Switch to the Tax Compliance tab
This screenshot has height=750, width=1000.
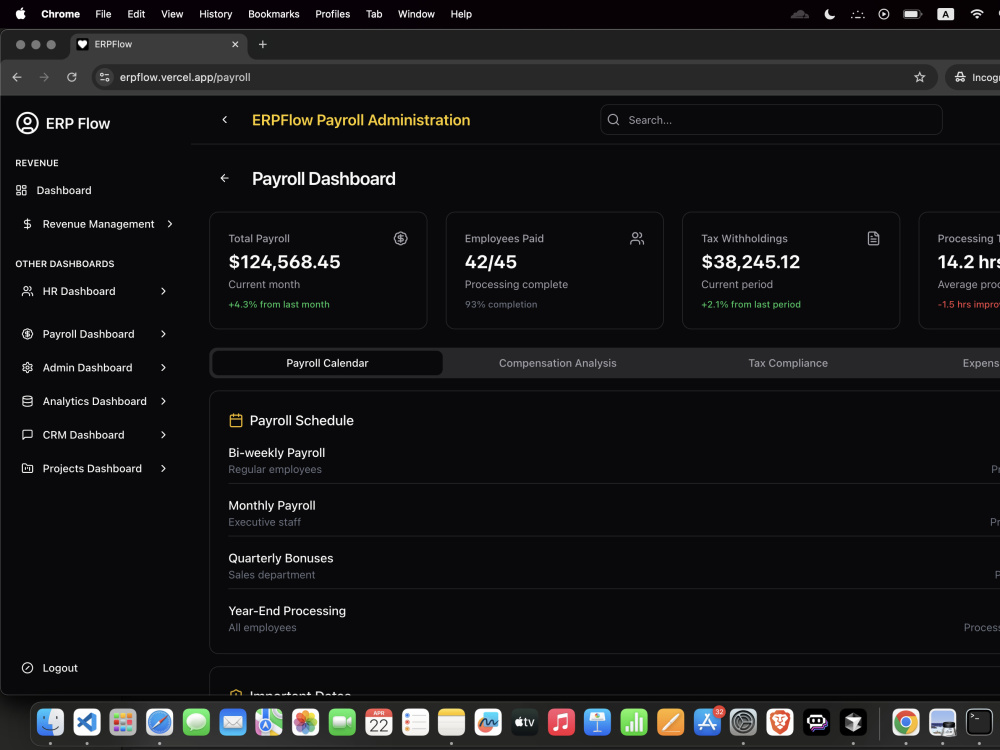tap(788, 363)
